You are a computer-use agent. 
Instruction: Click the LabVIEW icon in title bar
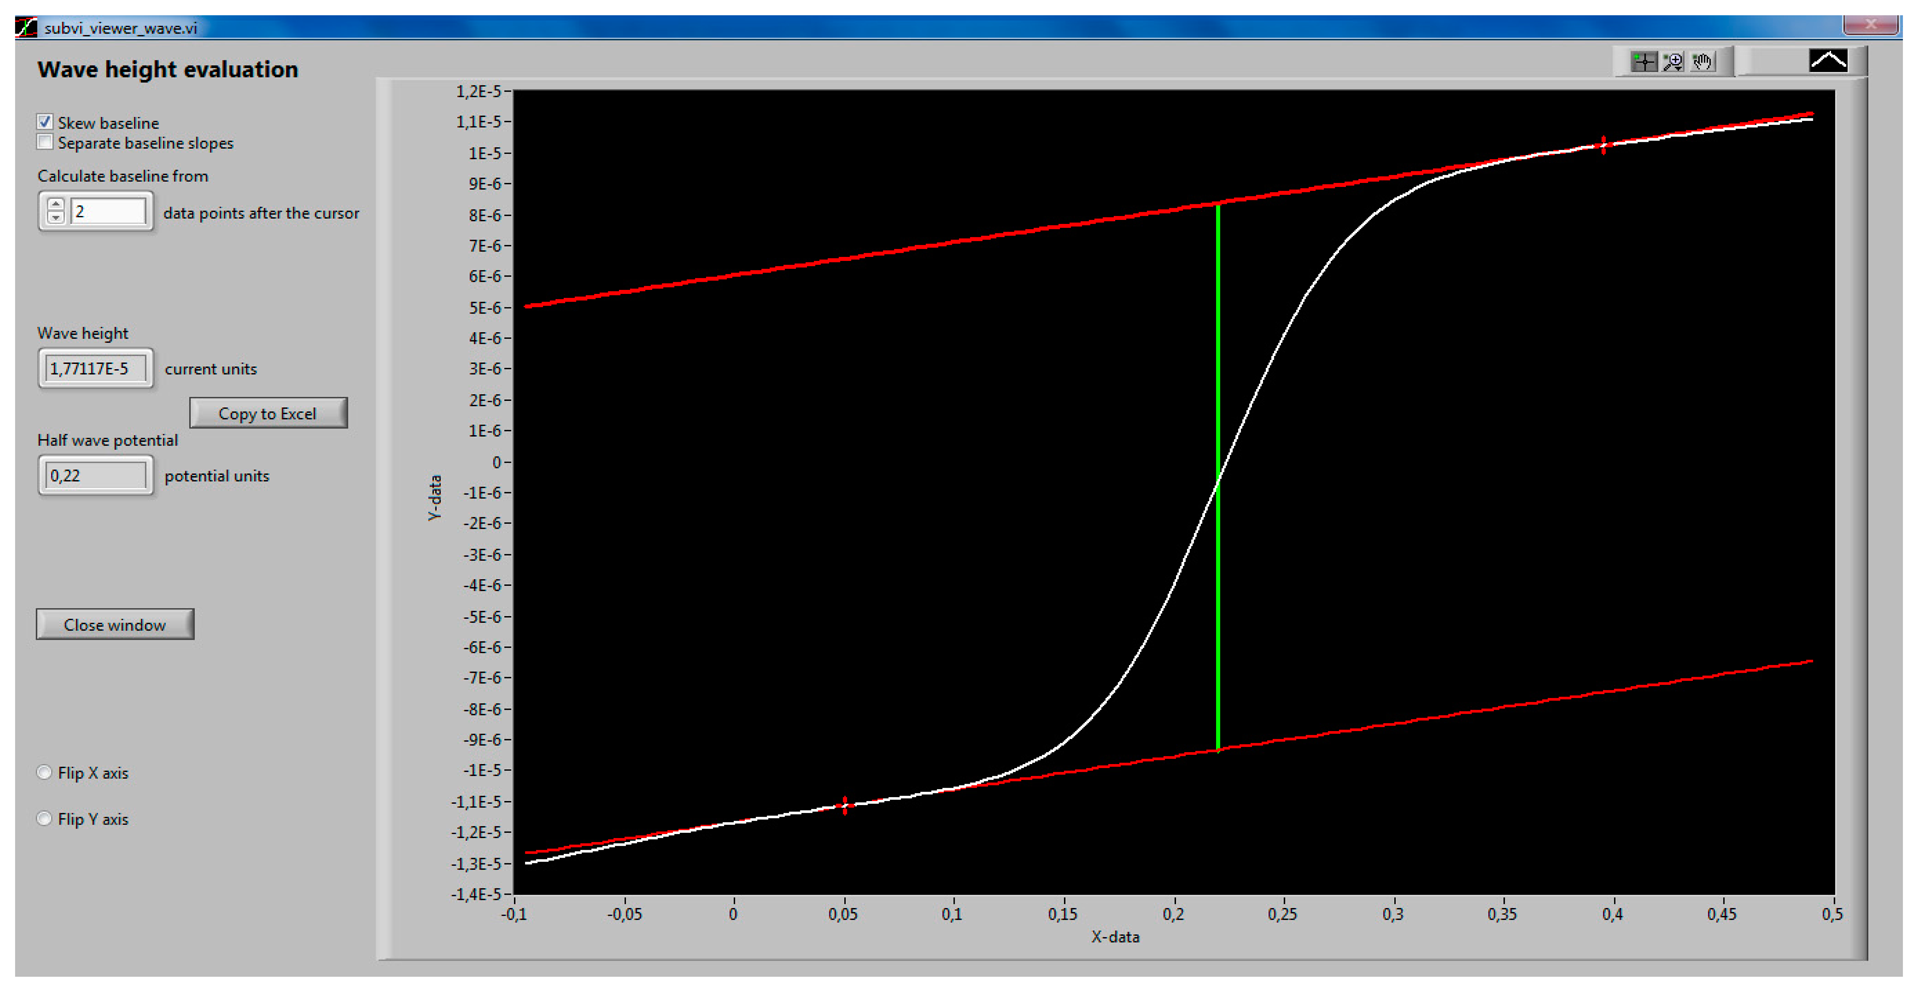pyautogui.click(x=27, y=27)
